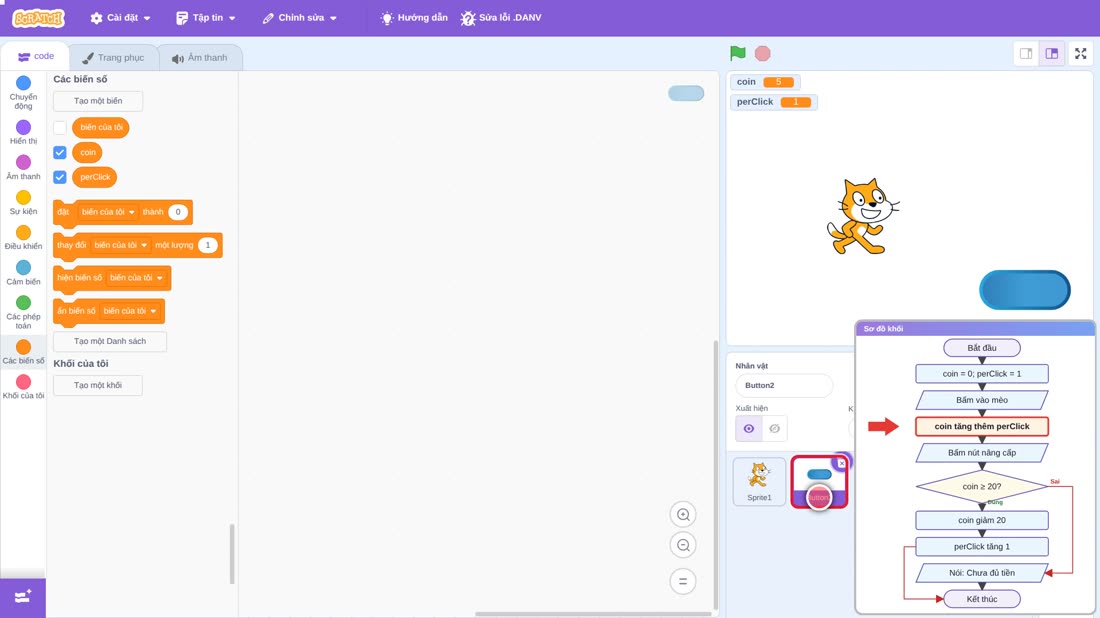Screen dimensions: 1100x618
Task: Hide the sprite using crossed-eye icon
Action: pos(774,428)
